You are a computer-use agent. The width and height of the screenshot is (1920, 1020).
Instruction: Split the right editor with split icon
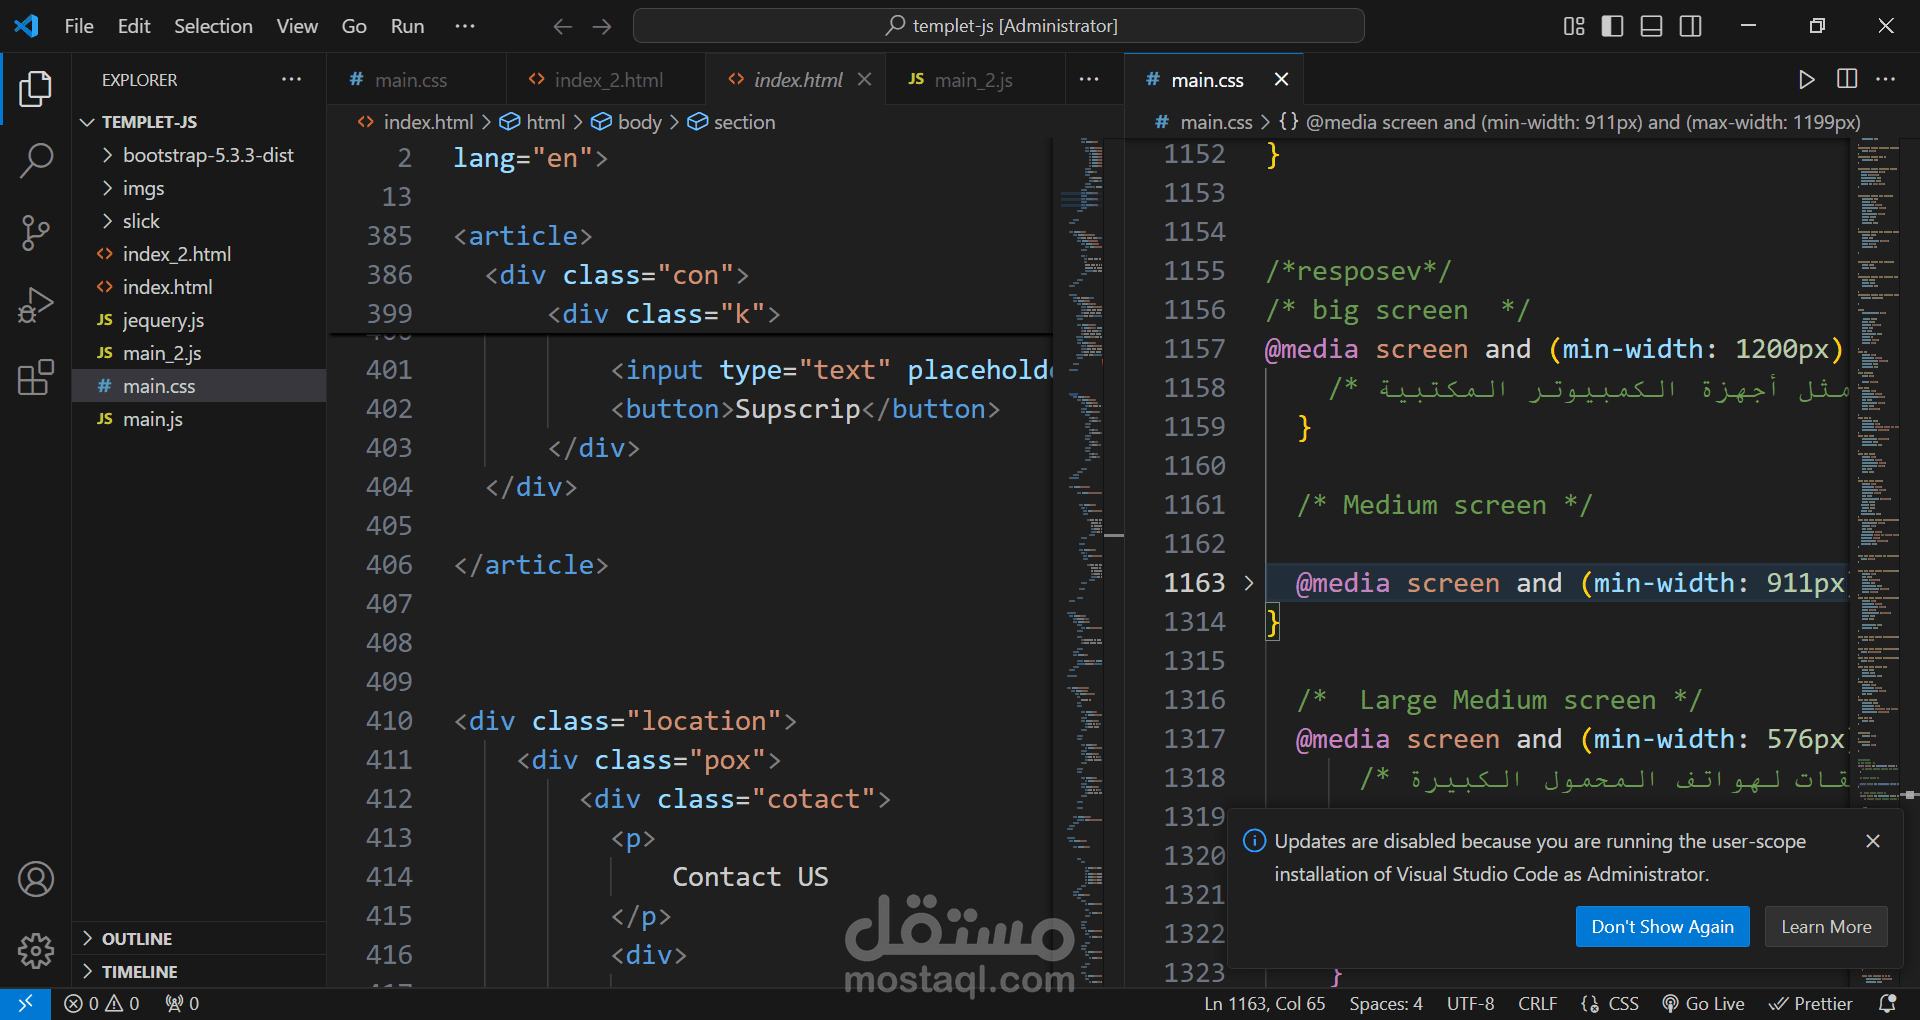tap(1847, 79)
